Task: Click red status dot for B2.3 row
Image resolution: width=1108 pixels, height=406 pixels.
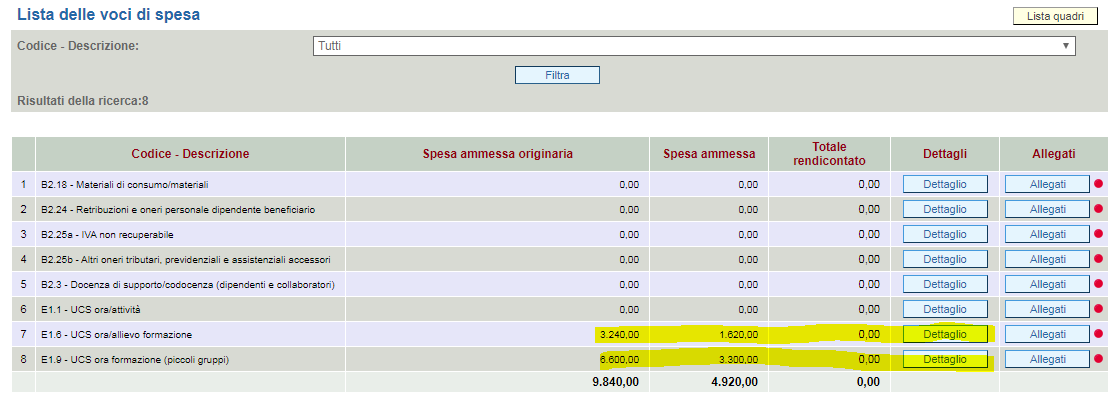Action: [x=1096, y=284]
